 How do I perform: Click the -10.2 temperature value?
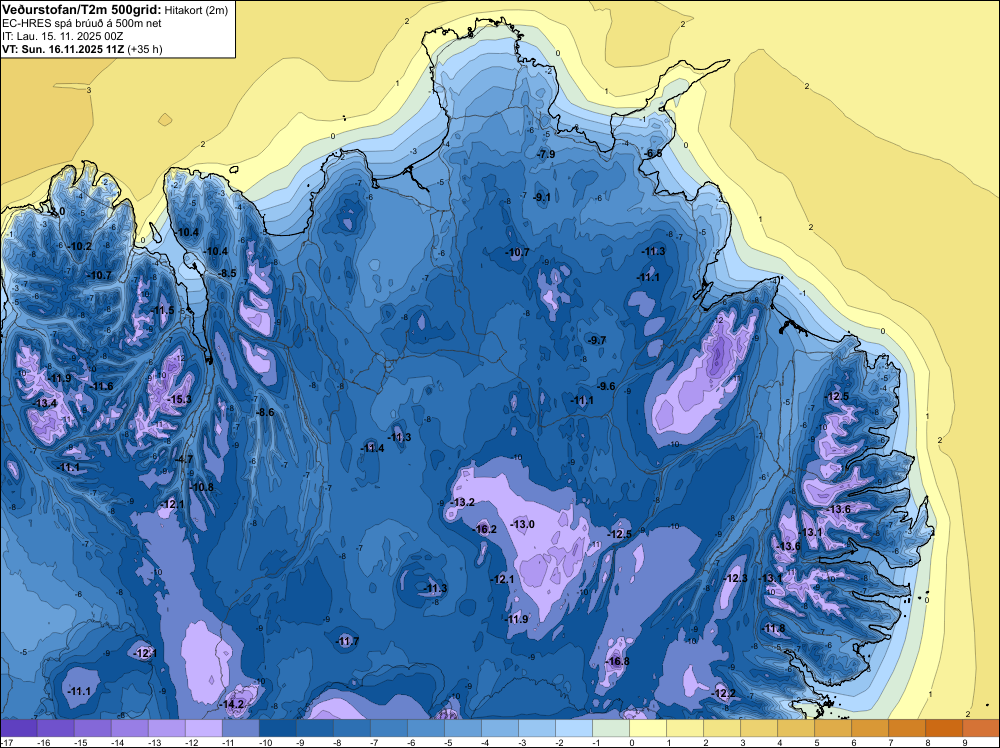tap(80, 246)
